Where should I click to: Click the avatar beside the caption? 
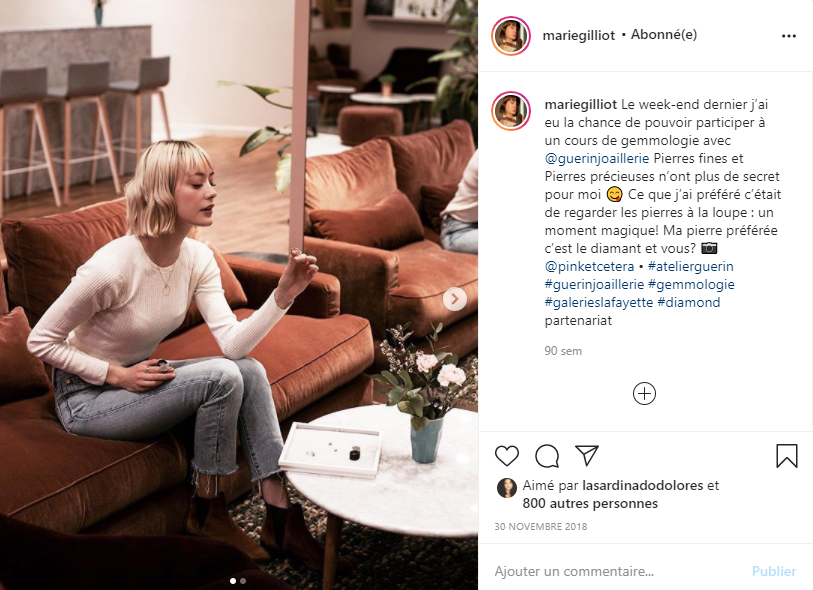(x=511, y=111)
